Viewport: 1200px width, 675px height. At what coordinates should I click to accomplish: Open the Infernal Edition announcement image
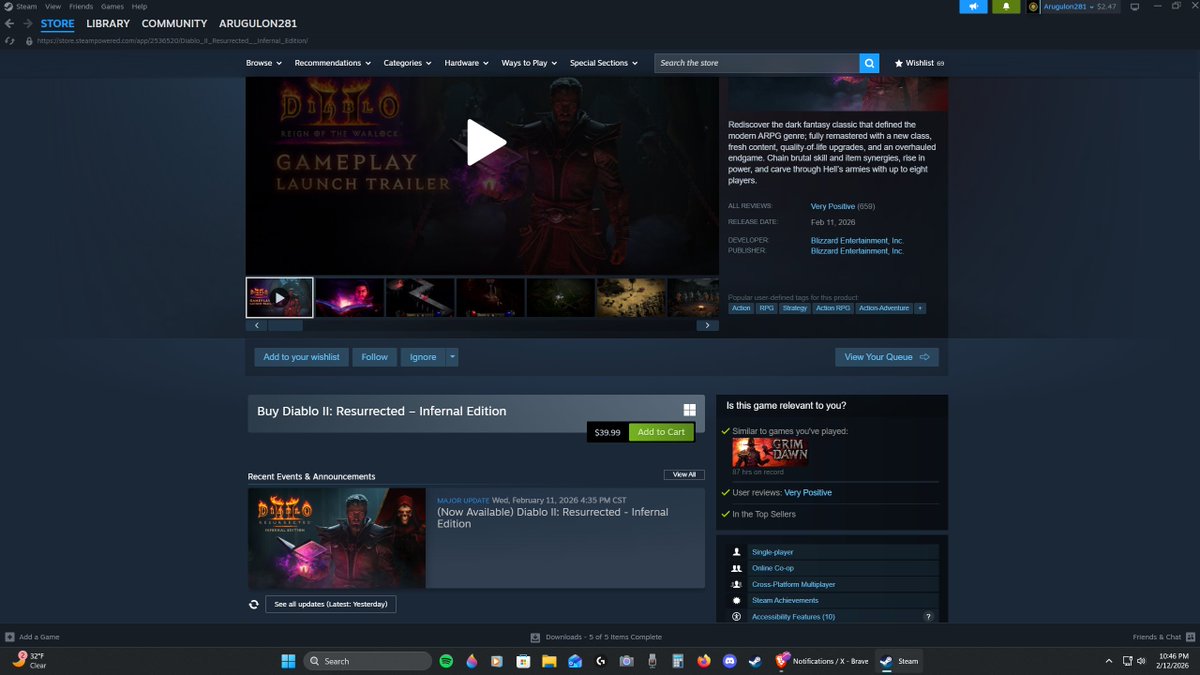click(x=337, y=538)
